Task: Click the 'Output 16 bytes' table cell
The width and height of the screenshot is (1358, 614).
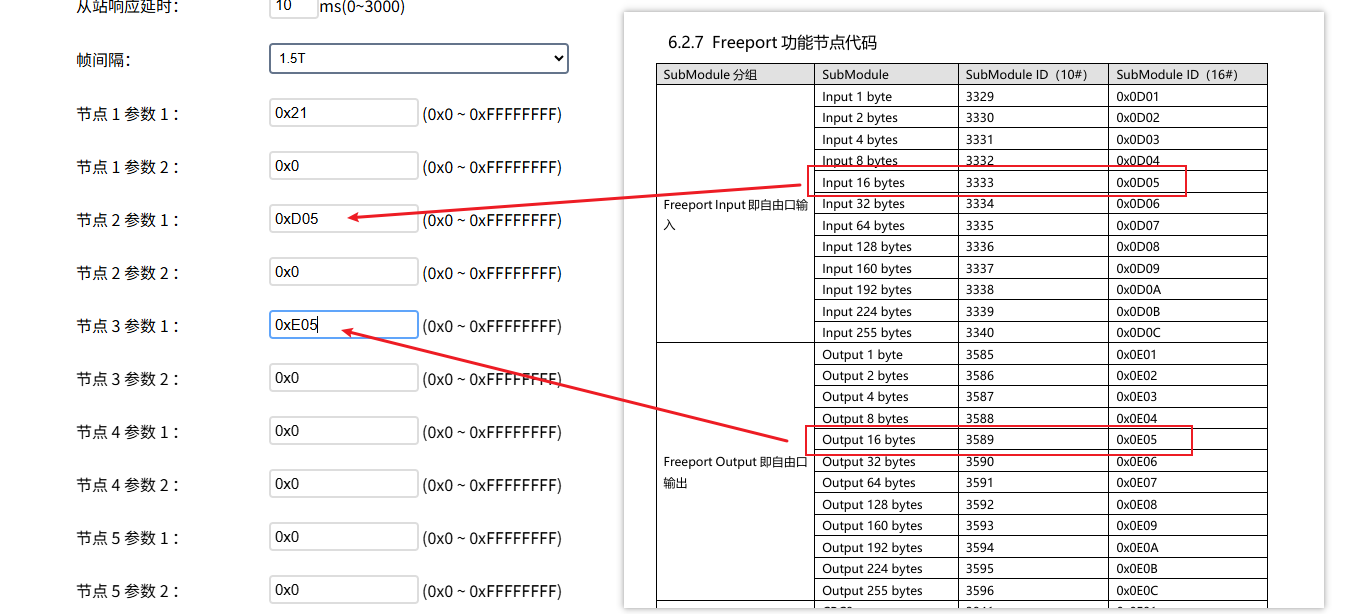Action: [x=868, y=440]
